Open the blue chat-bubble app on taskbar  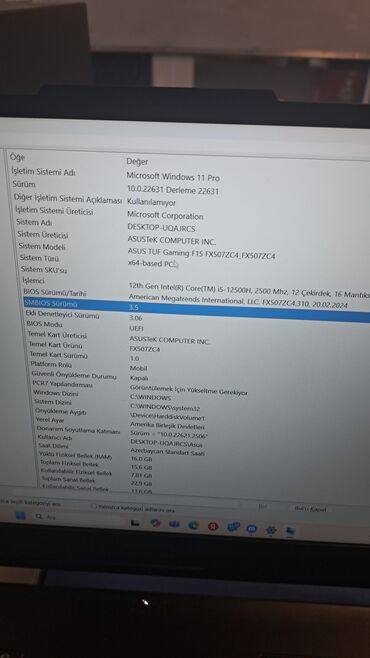252,529
